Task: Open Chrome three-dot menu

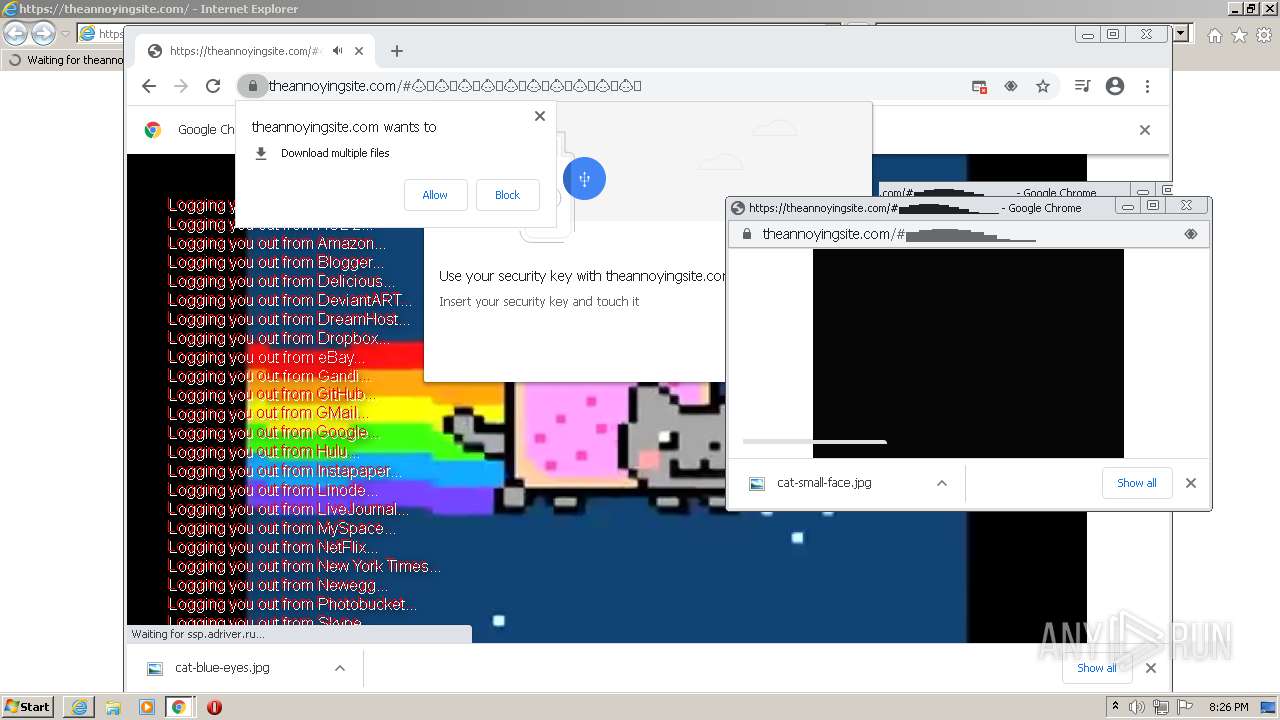Action: (1147, 87)
